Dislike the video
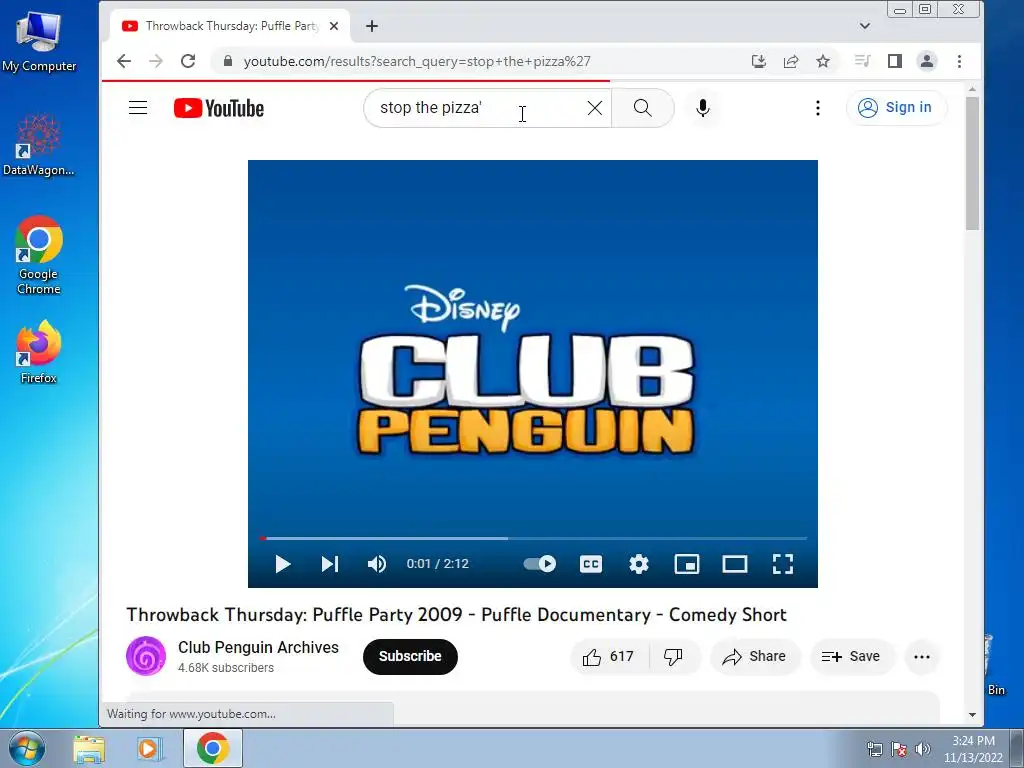The width and height of the screenshot is (1024, 768). pos(673,656)
